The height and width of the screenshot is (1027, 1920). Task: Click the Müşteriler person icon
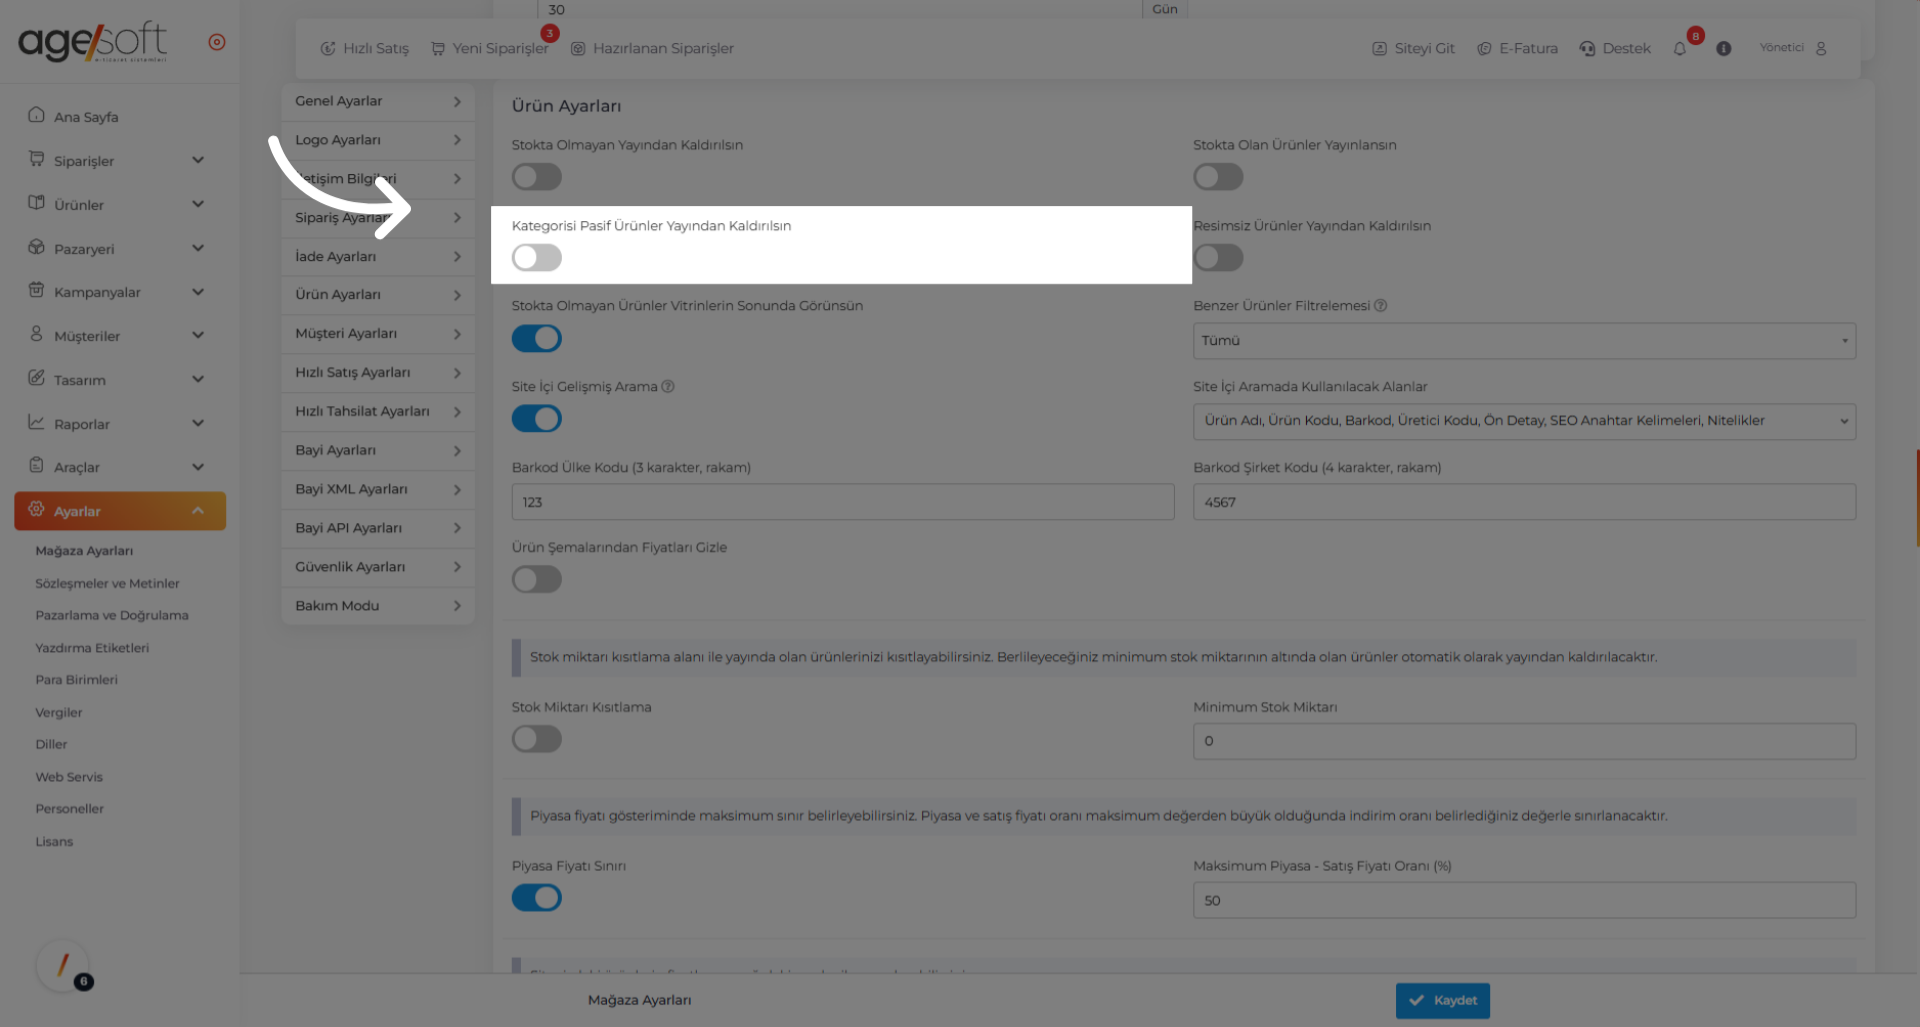(37, 334)
